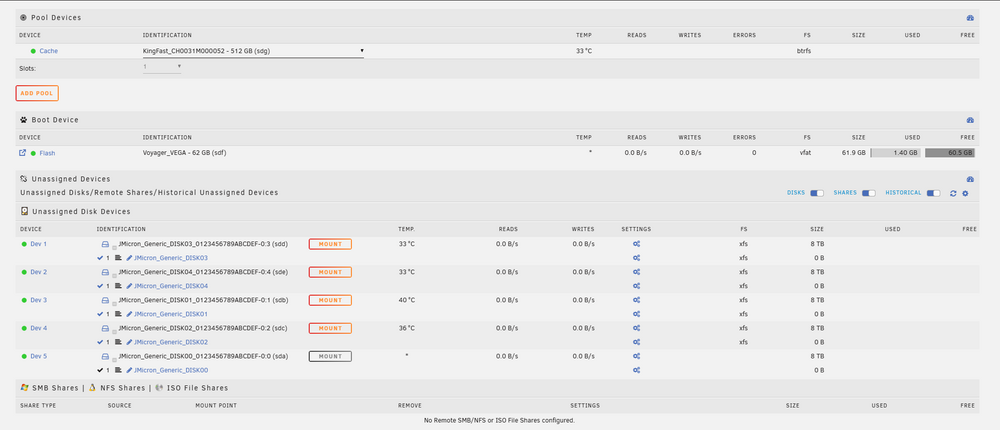
Task: Open settings gear for JMicron_Generic_DISK00 partition
Action: 636,370
